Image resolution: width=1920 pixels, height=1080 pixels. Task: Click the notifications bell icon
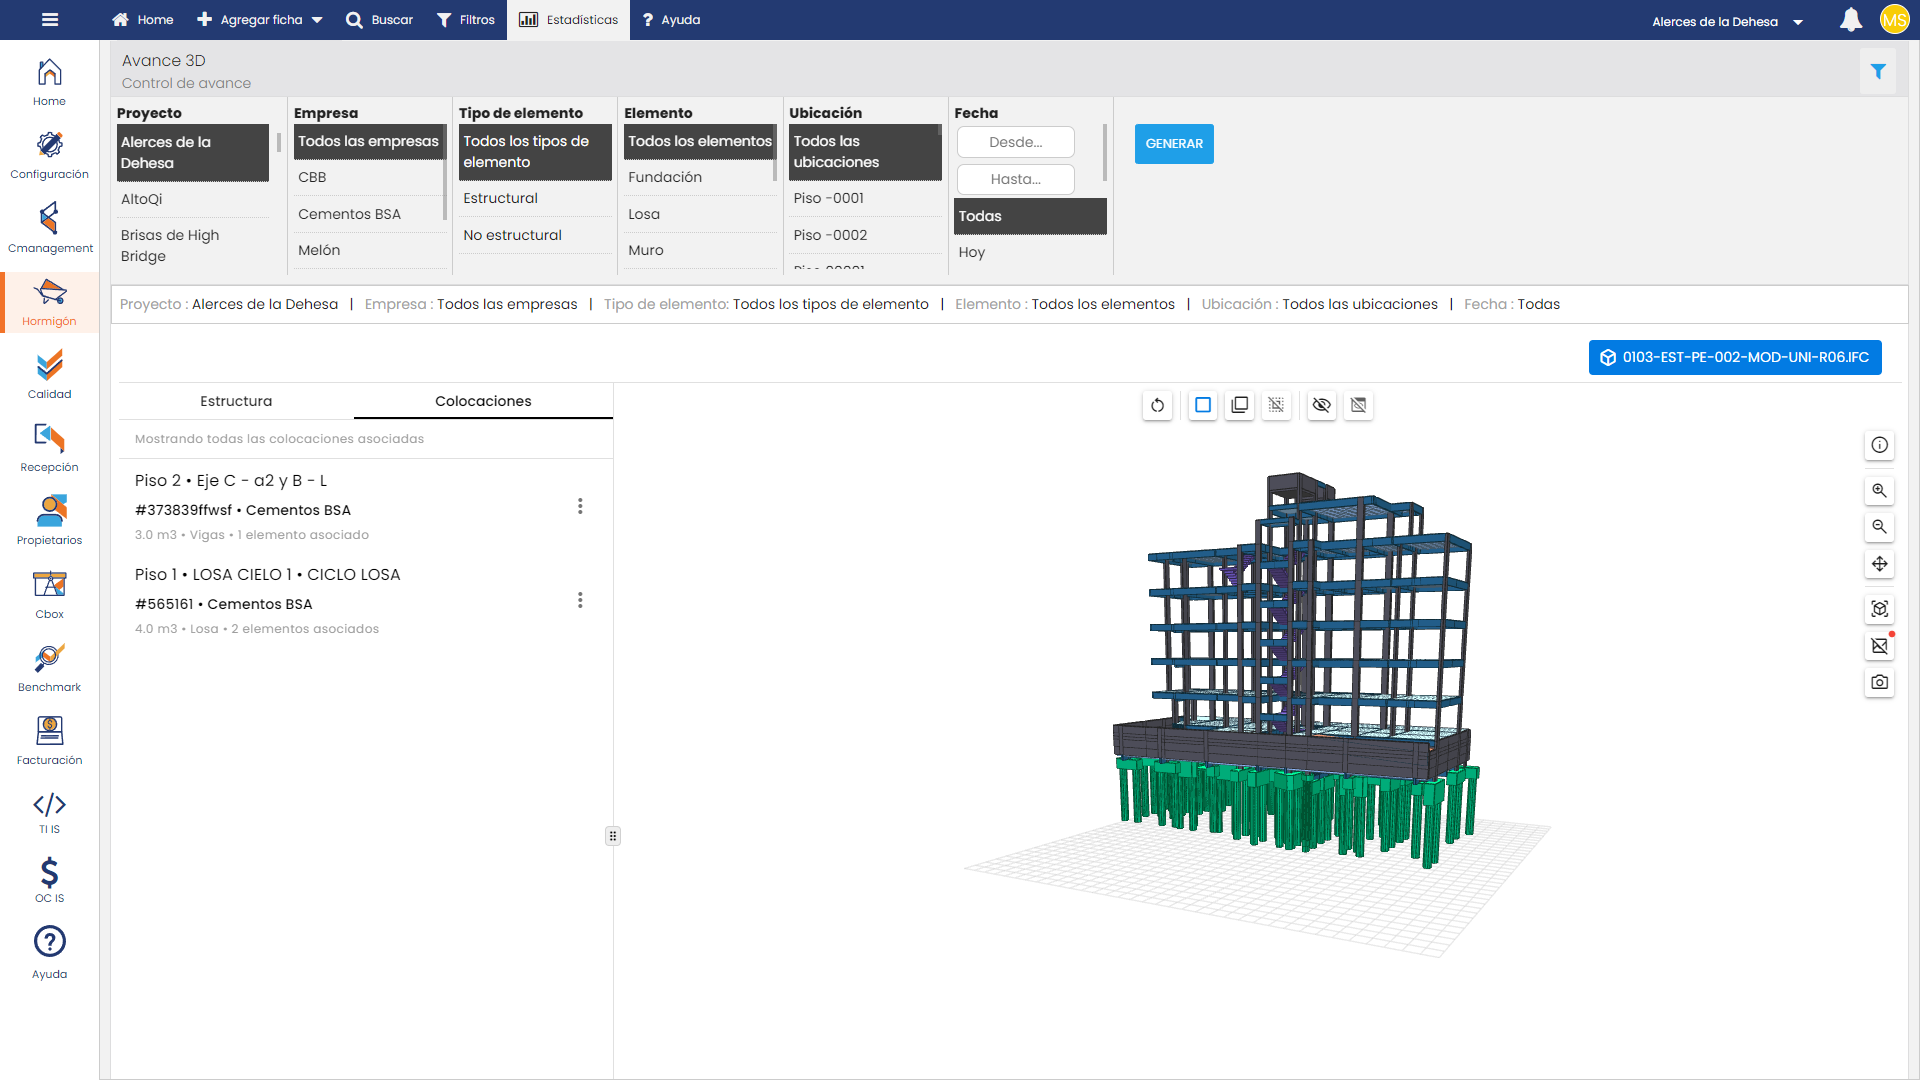tap(1850, 20)
